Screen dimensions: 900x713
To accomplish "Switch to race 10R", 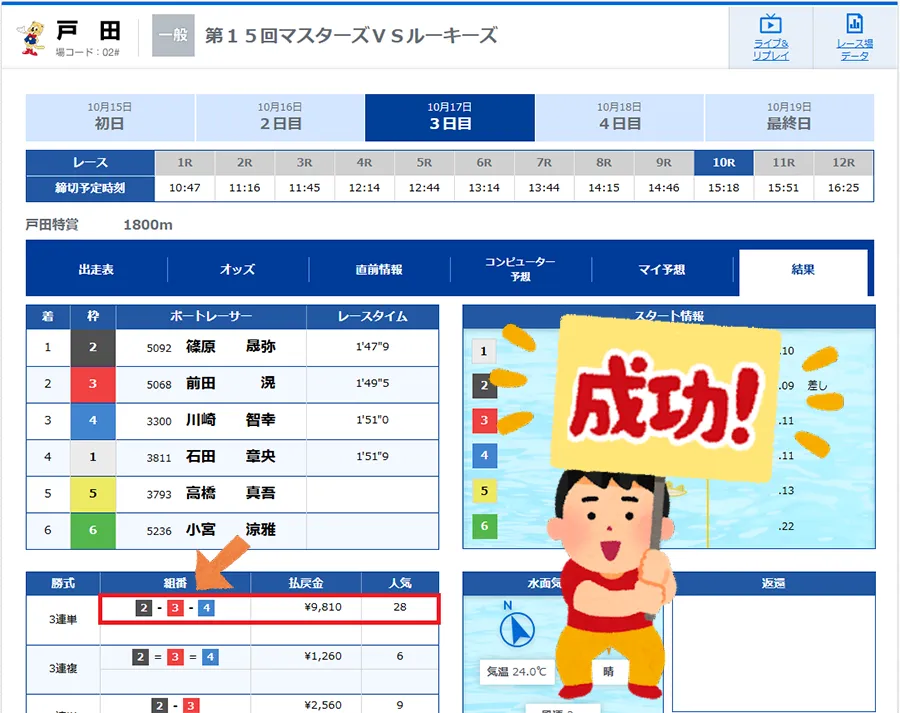I will [724, 163].
